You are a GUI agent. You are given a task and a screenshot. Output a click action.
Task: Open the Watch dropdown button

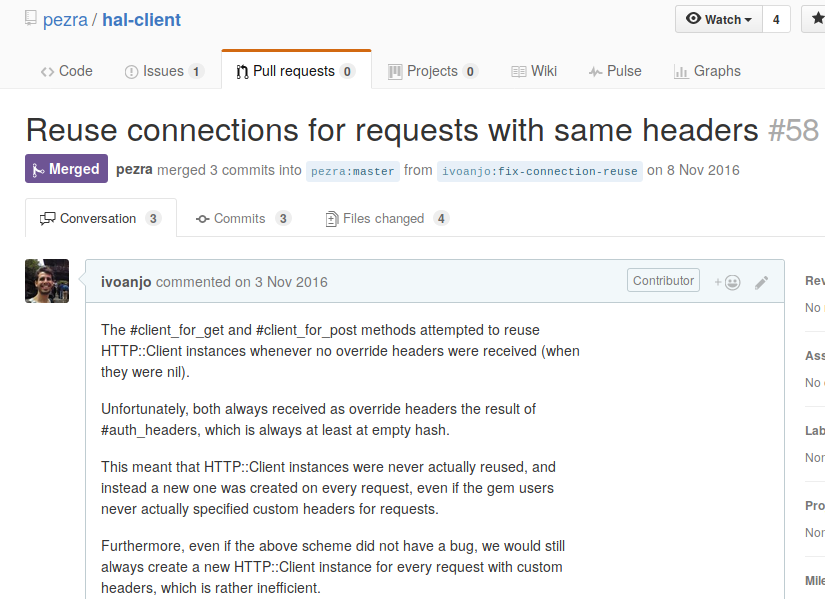click(x=719, y=19)
